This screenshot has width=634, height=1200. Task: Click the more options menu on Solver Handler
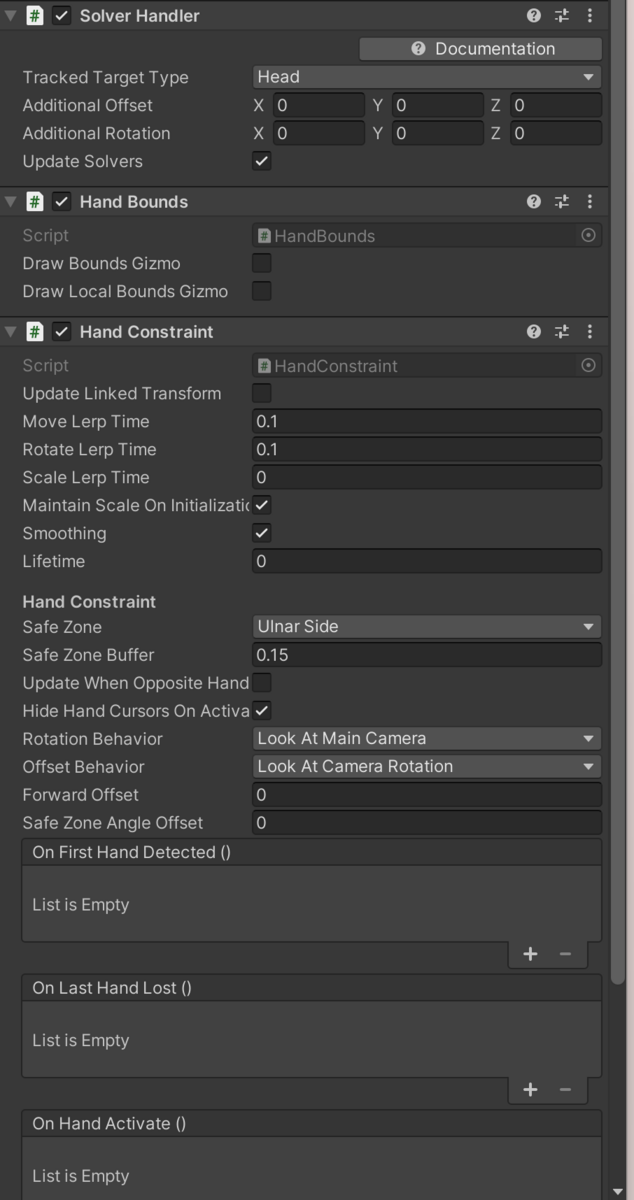(590, 16)
